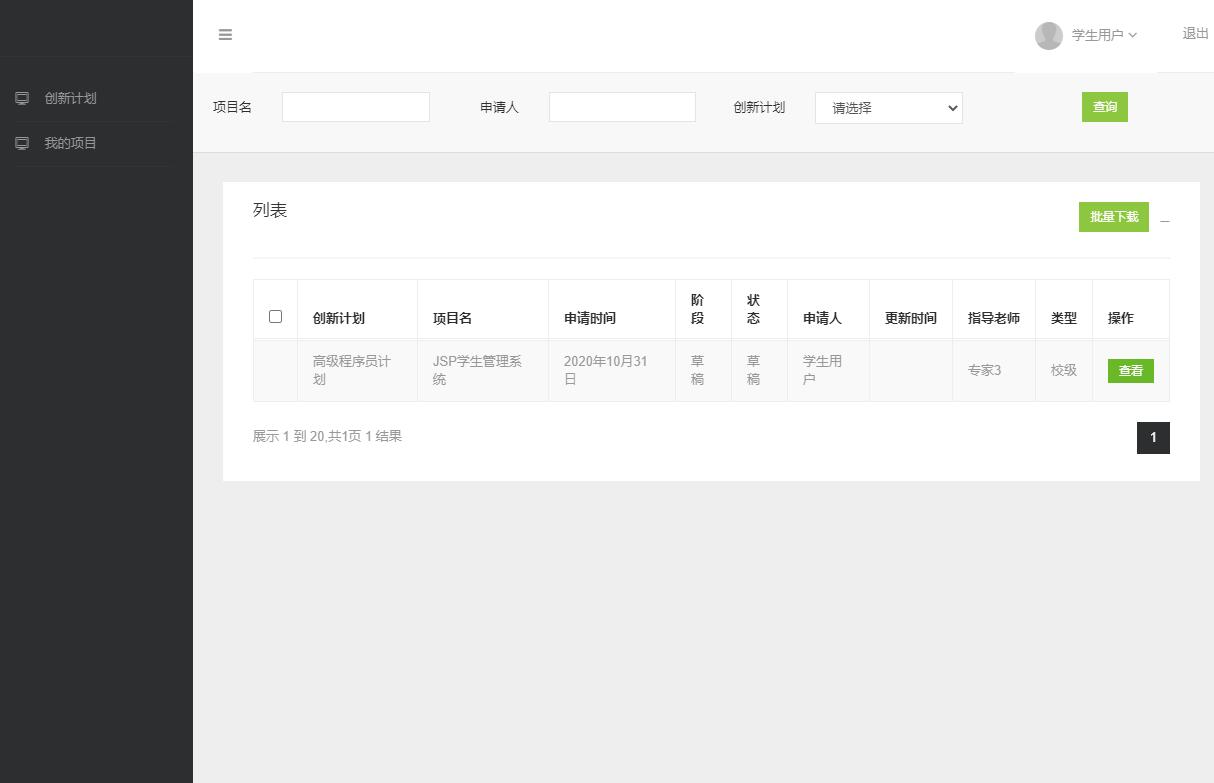Screen dimensions: 1214x783
Task: Select the 我的项目 sidebar icon
Action: pos(21,142)
